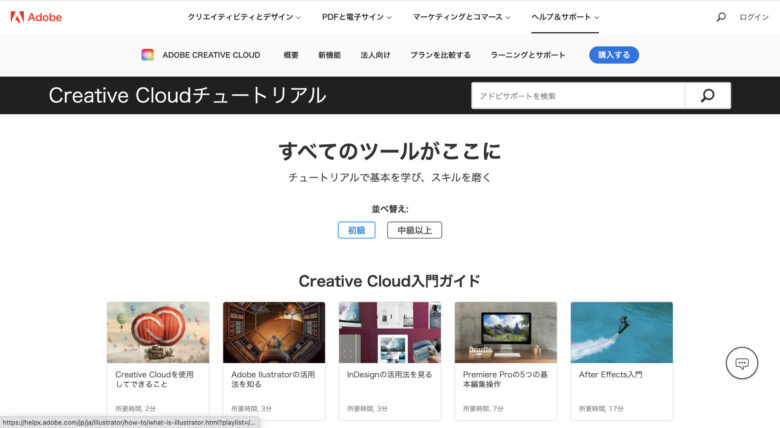Open the Premiere Pro monitor thumbnail

point(506,332)
